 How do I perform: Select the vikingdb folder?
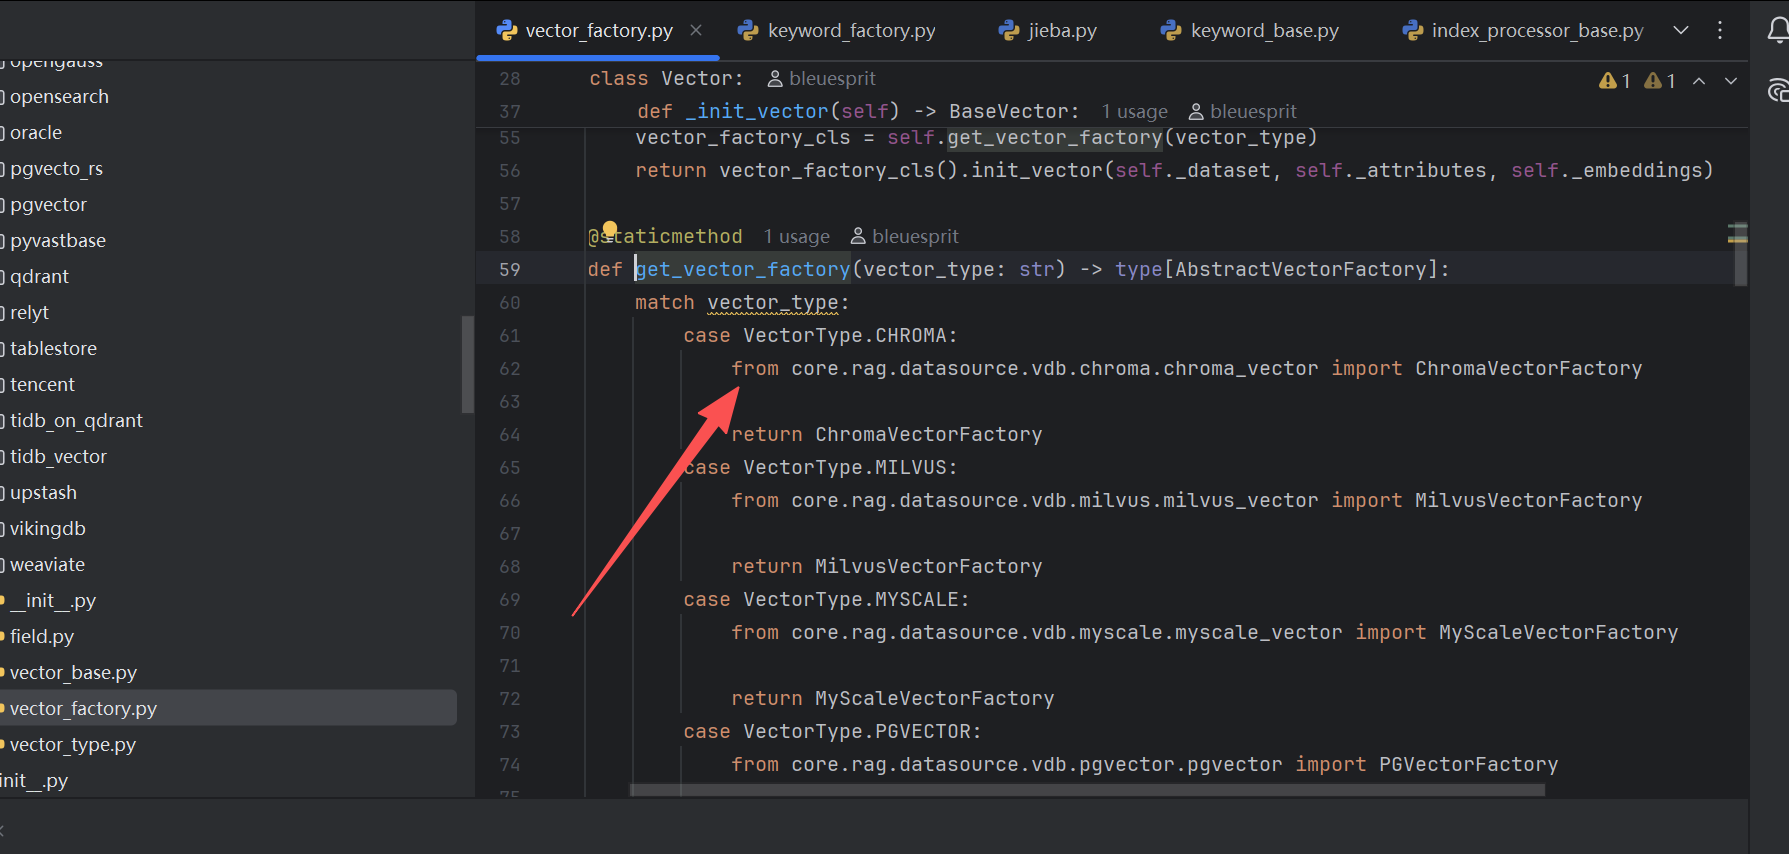coord(47,529)
